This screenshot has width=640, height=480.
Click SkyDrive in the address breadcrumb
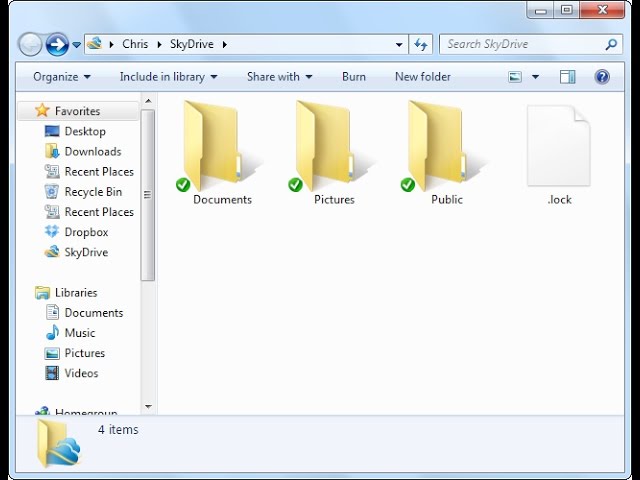coord(192,44)
